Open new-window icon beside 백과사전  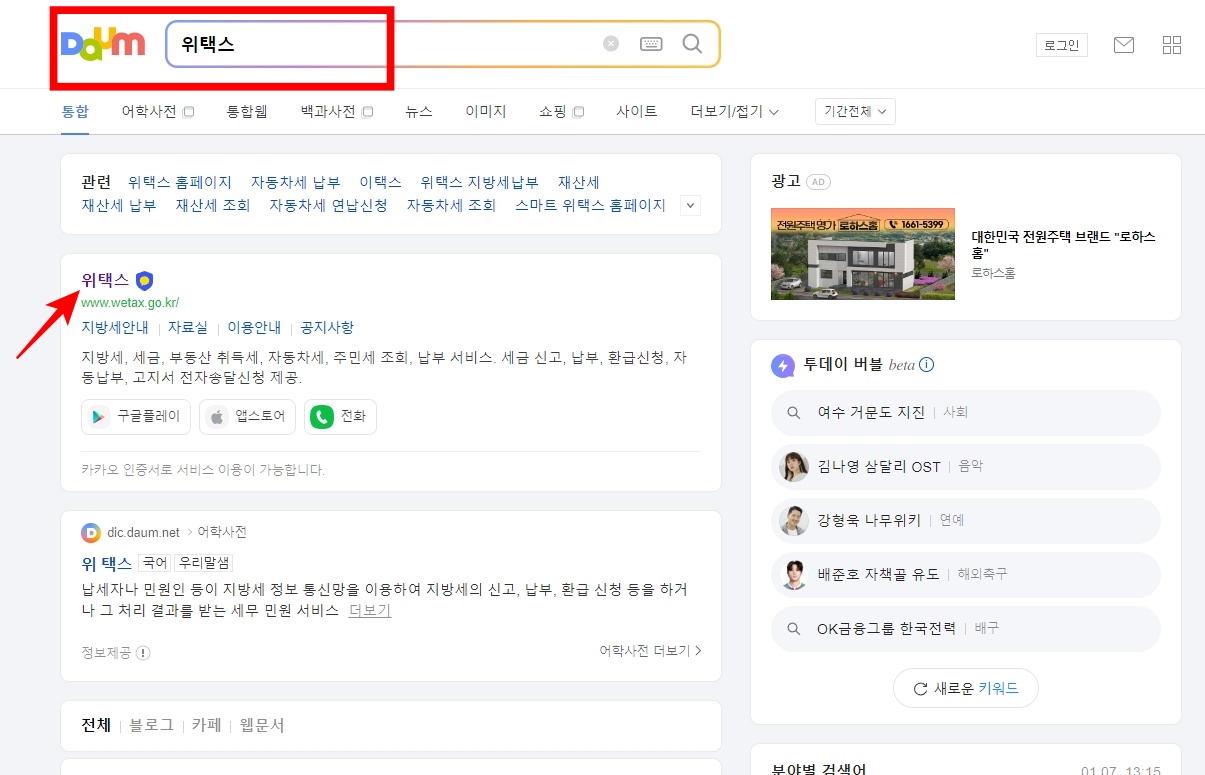pyautogui.click(x=367, y=112)
